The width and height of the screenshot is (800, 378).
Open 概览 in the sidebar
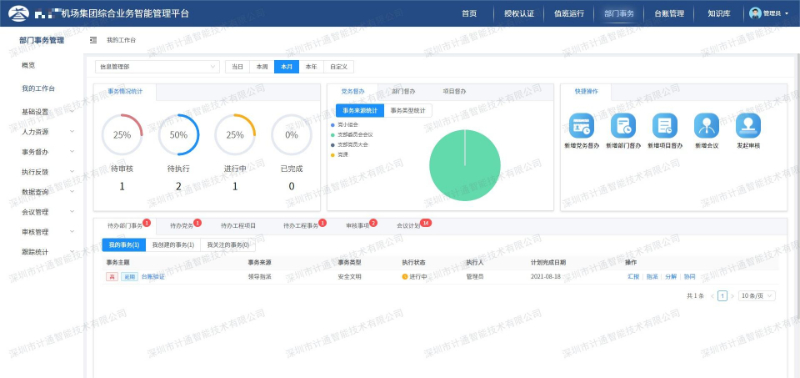pos(28,65)
